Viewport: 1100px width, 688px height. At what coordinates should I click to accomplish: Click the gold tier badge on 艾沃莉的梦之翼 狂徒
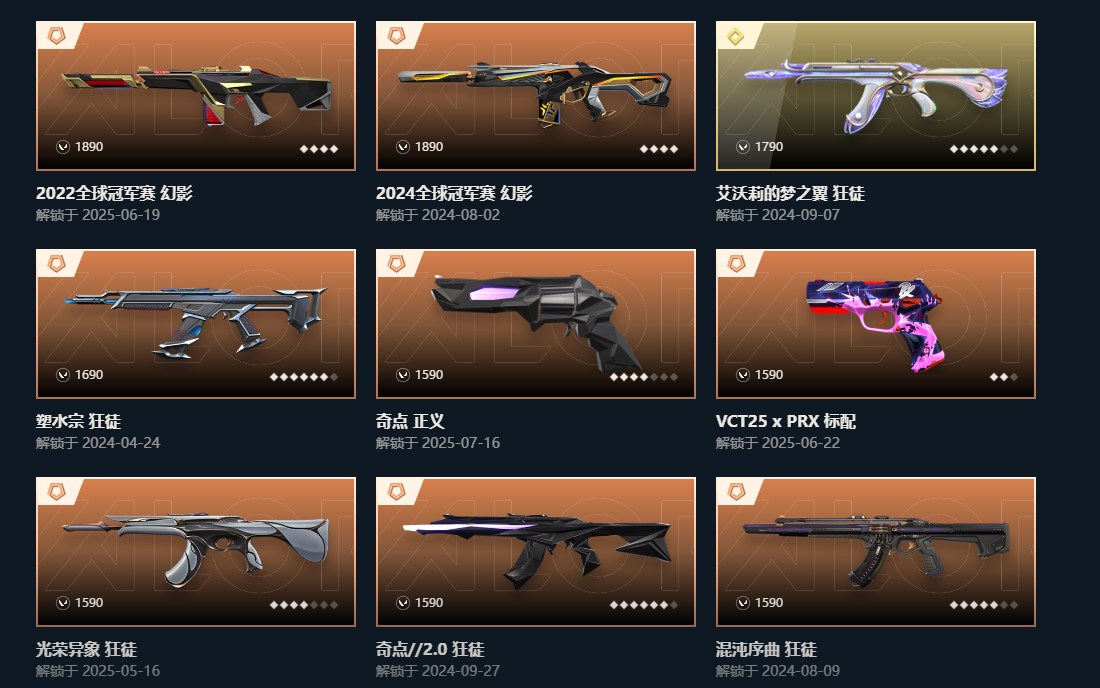point(736,36)
